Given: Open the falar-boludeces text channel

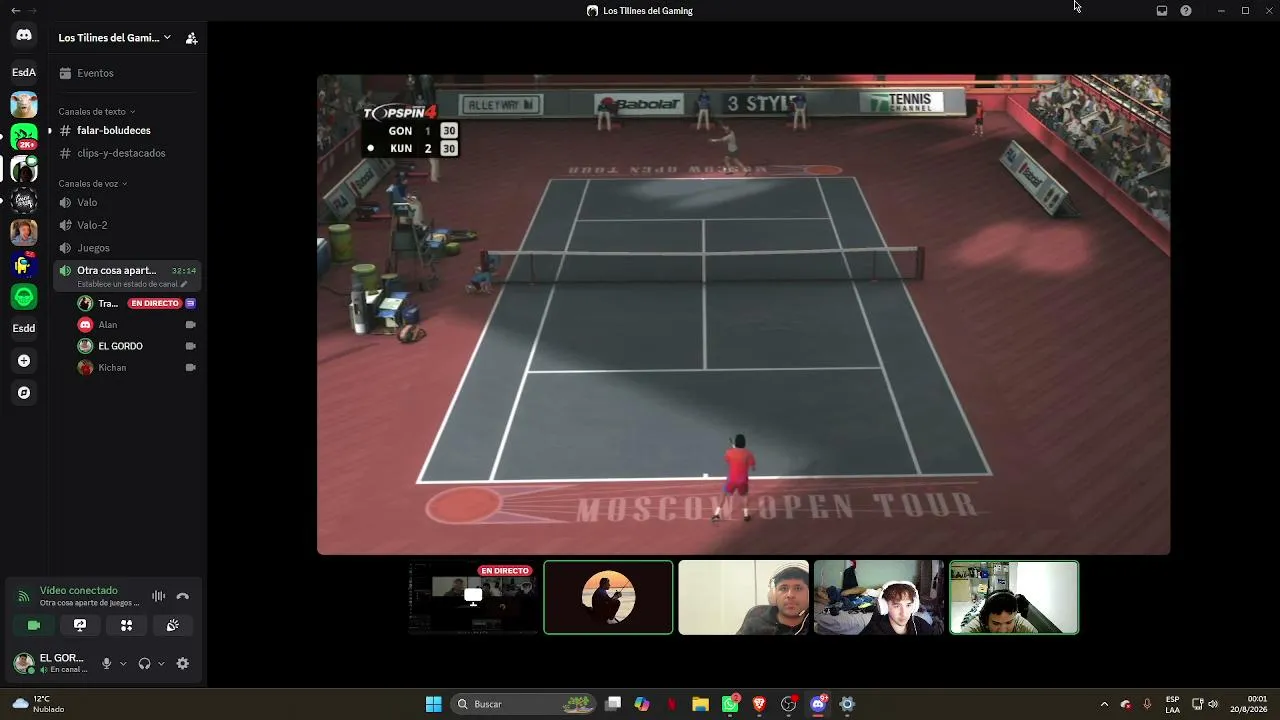Looking at the screenshot, I should [x=126, y=131].
